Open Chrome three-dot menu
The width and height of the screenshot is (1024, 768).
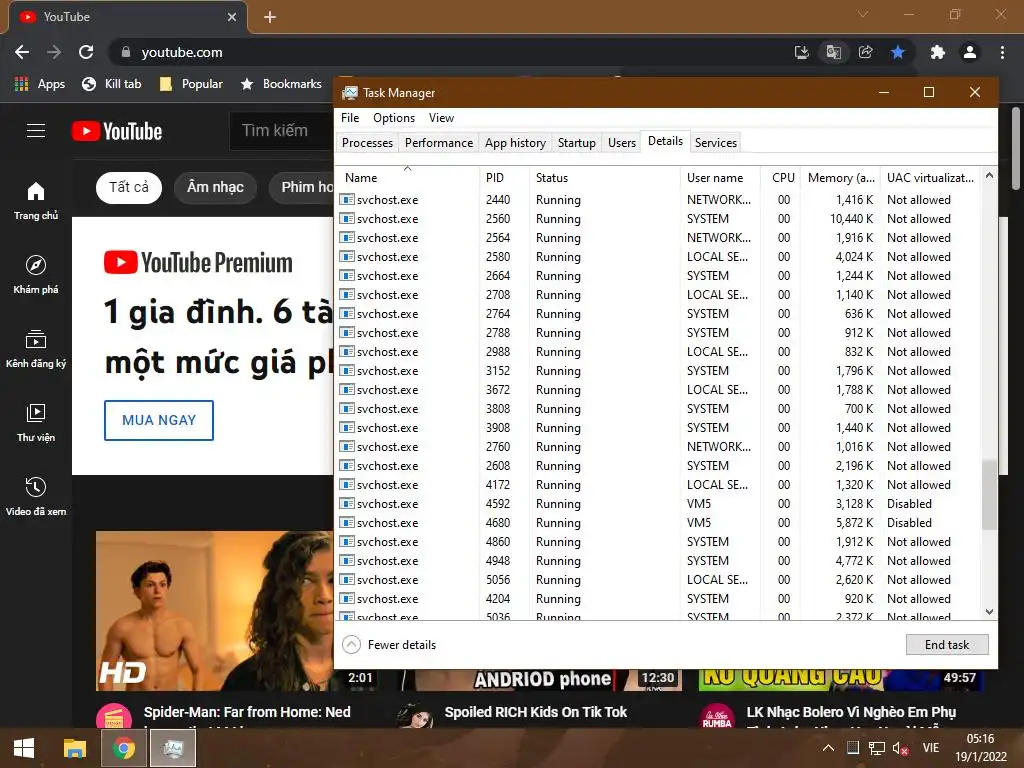(1002, 52)
